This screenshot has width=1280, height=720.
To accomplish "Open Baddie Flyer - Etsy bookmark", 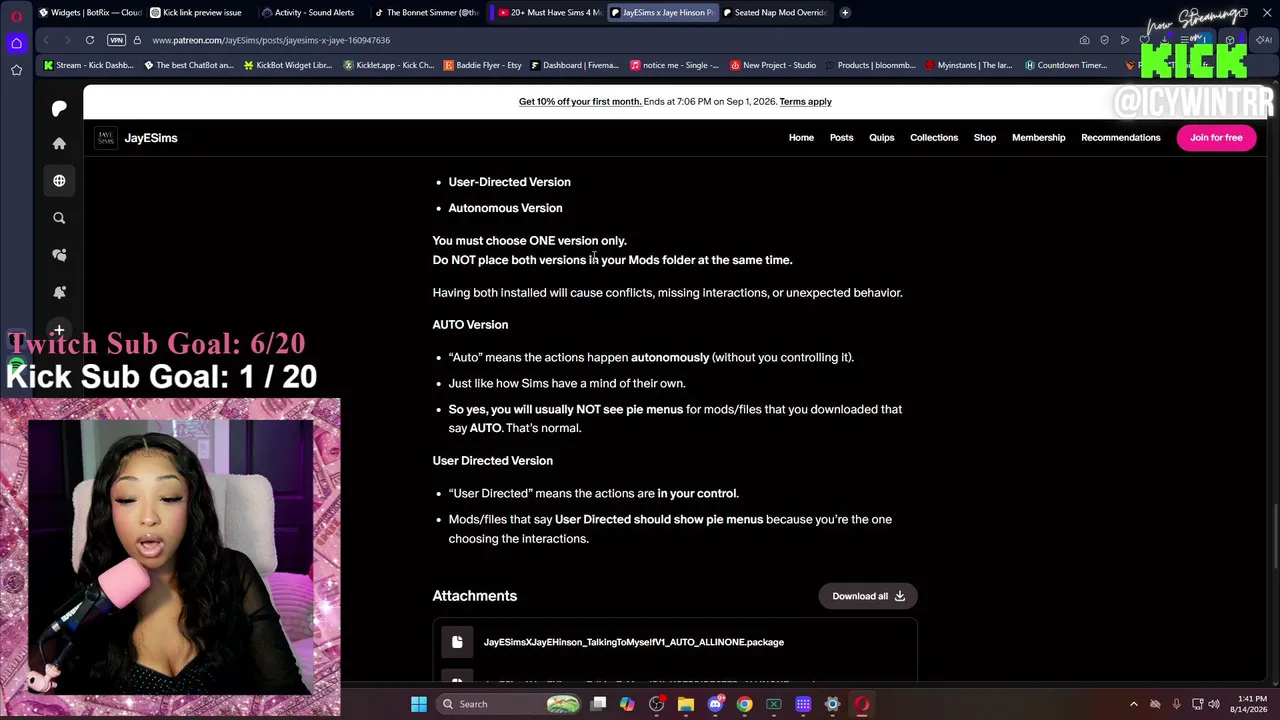I will tap(482, 66).
